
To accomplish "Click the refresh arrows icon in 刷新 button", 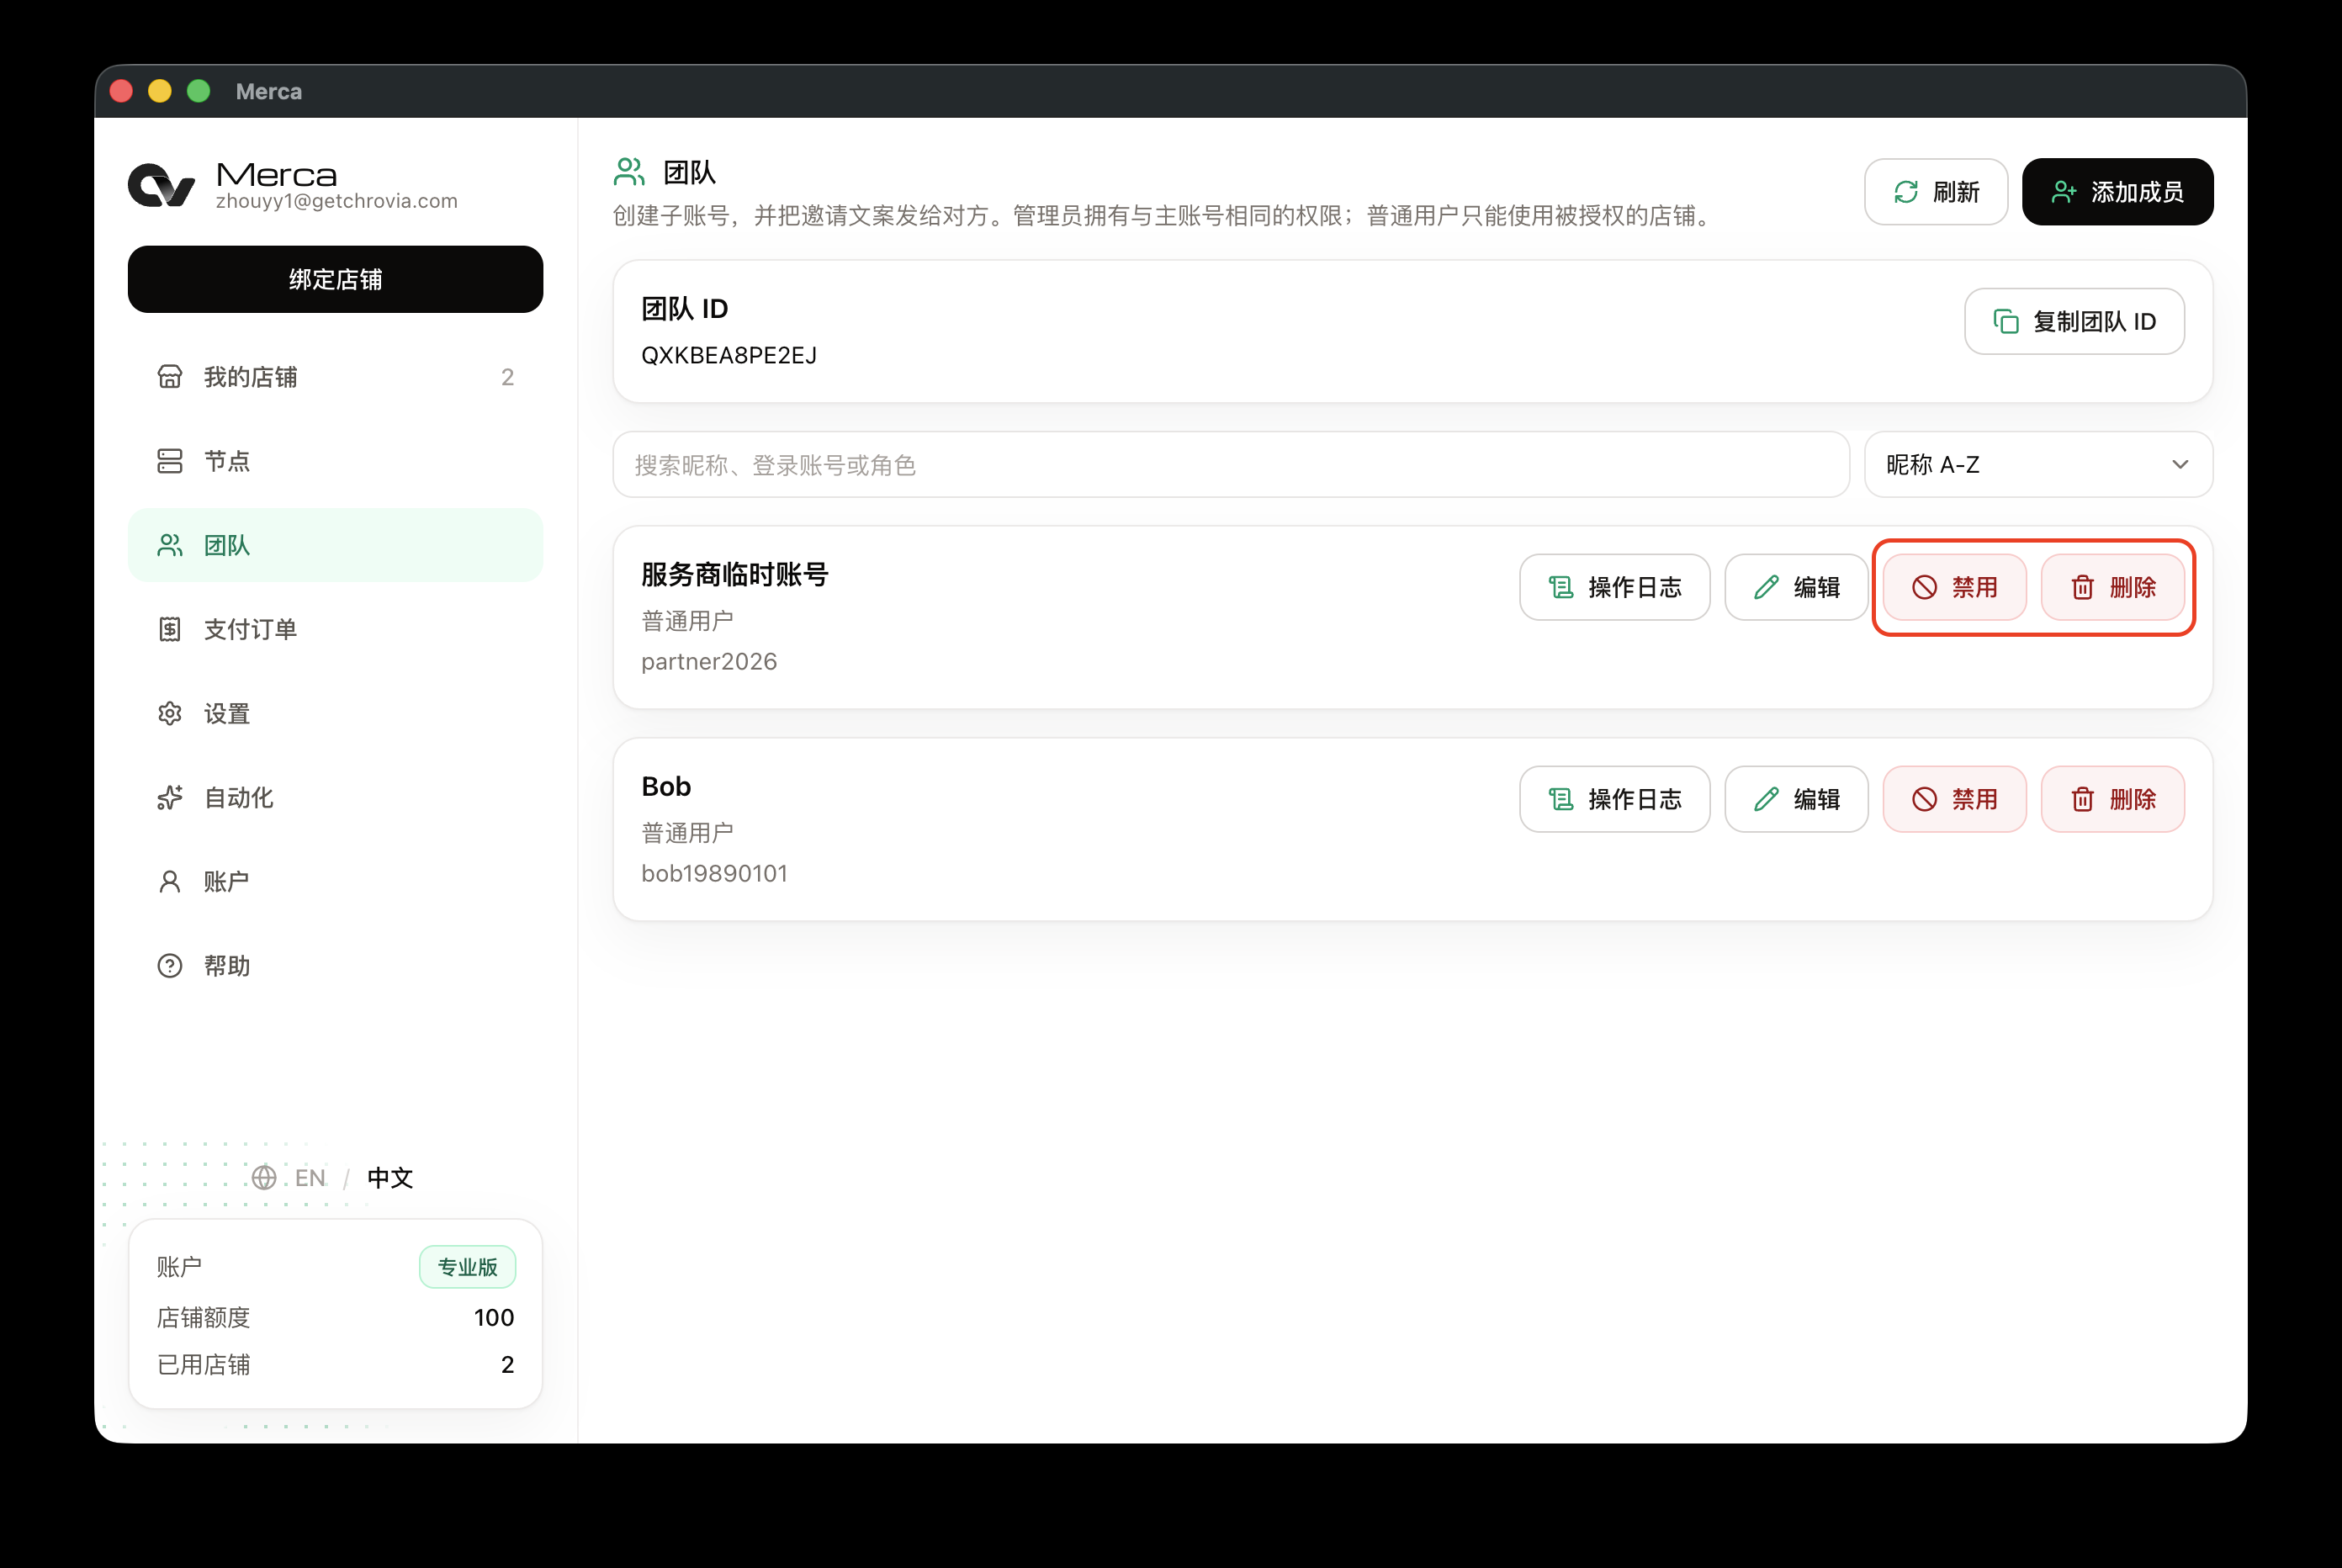I will click(x=1906, y=192).
